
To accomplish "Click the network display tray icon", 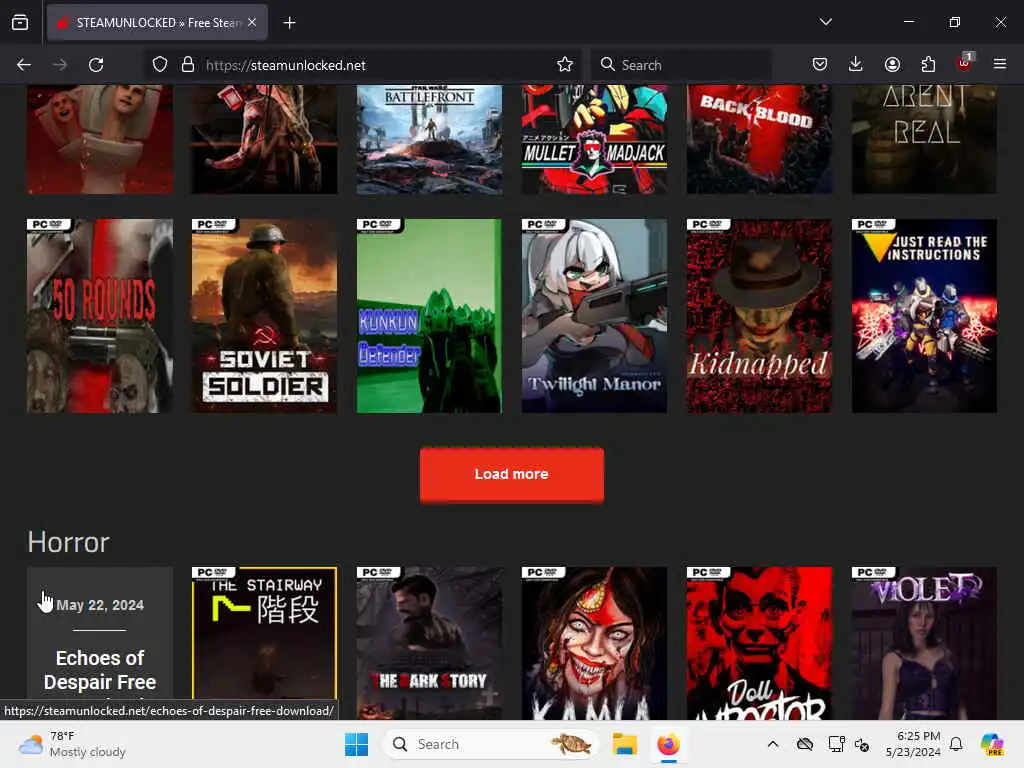I will [836, 744].
